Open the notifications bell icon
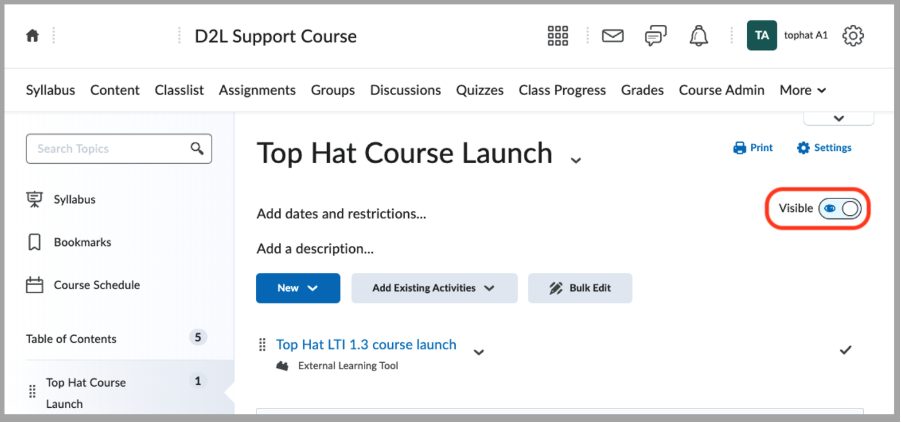 click(698, 36)
